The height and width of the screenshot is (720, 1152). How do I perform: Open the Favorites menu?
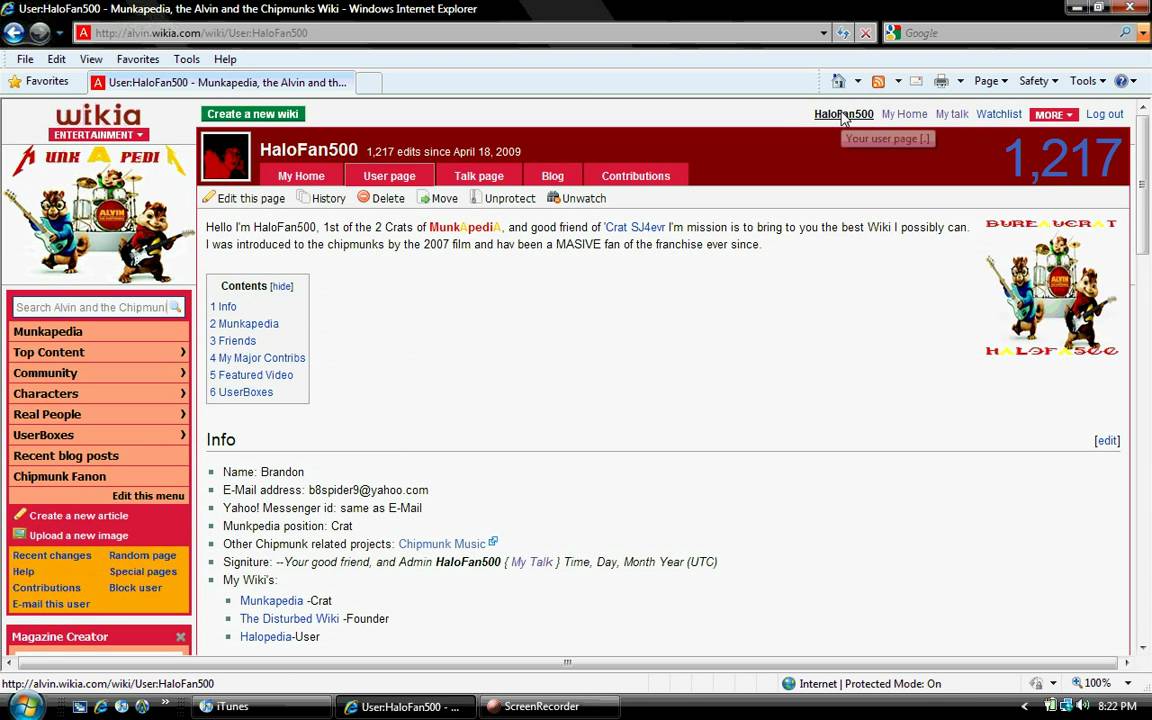pyautogui.click(x=138, y=59)
